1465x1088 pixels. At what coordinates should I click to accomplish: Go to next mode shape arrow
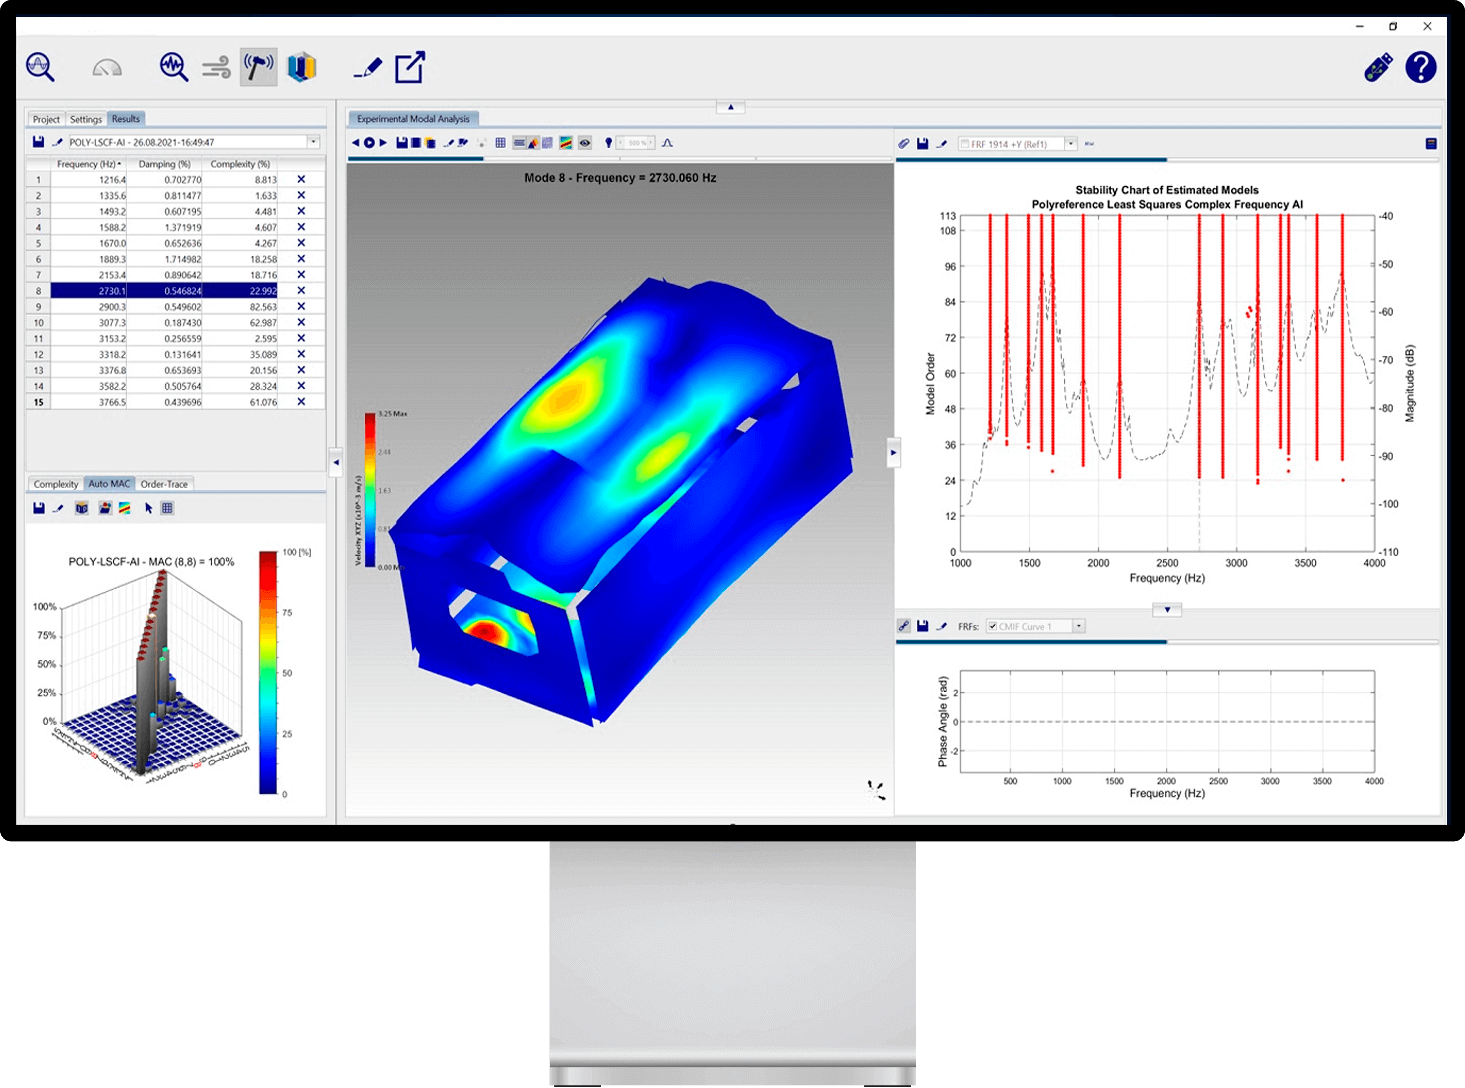pos(383,143)
